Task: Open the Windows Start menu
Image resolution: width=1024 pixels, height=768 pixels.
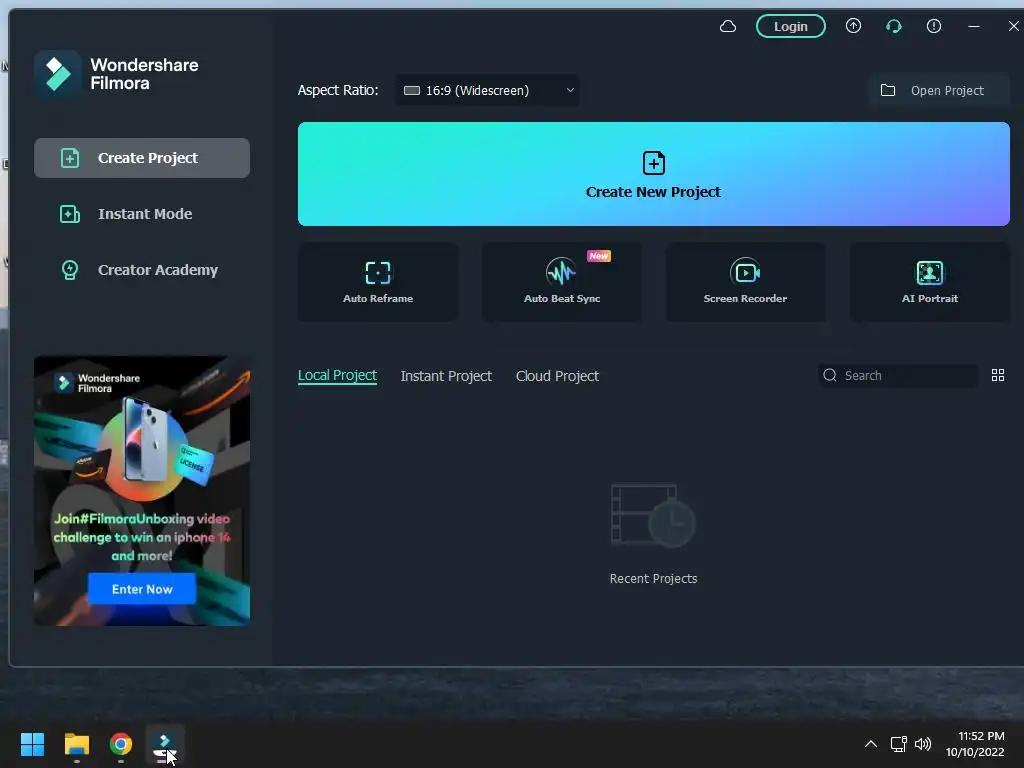Action: point(32,744)
